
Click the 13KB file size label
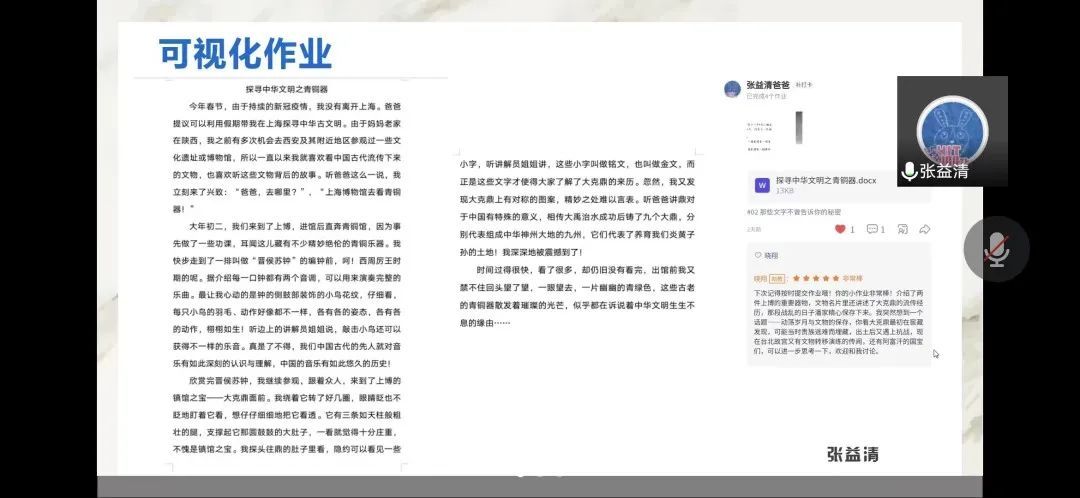click(x=785, y=191)
